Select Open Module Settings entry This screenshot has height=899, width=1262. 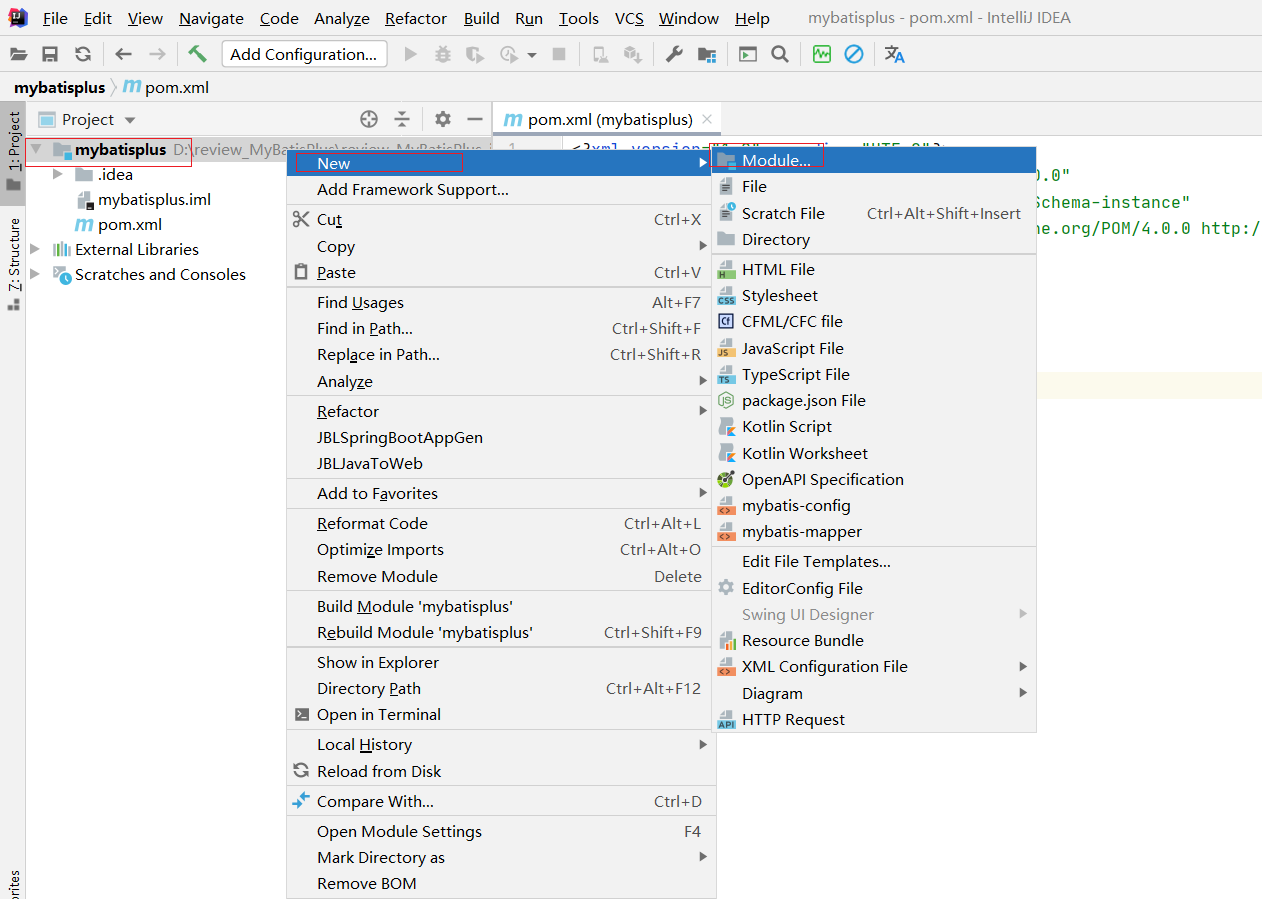point(500,831)
